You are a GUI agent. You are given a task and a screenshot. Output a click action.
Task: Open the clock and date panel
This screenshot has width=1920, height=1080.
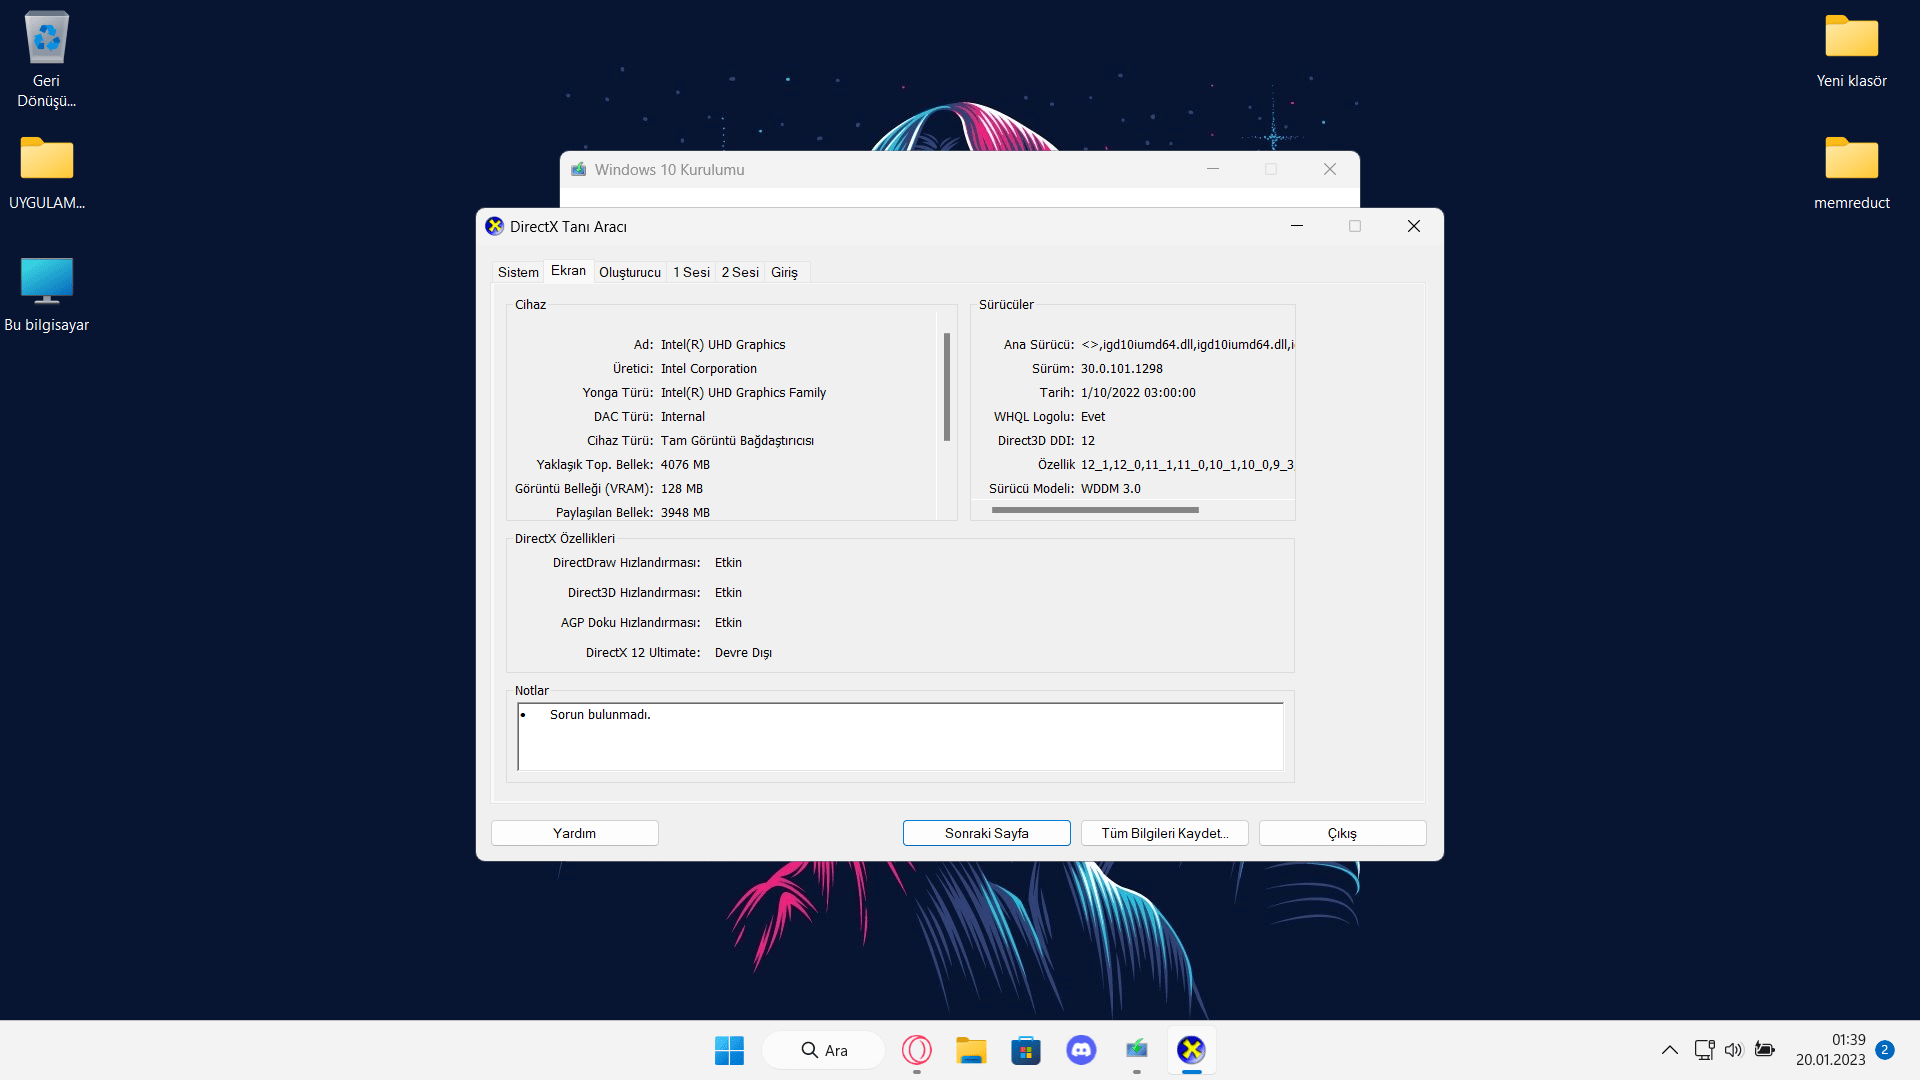(x=1830, y=1050)
